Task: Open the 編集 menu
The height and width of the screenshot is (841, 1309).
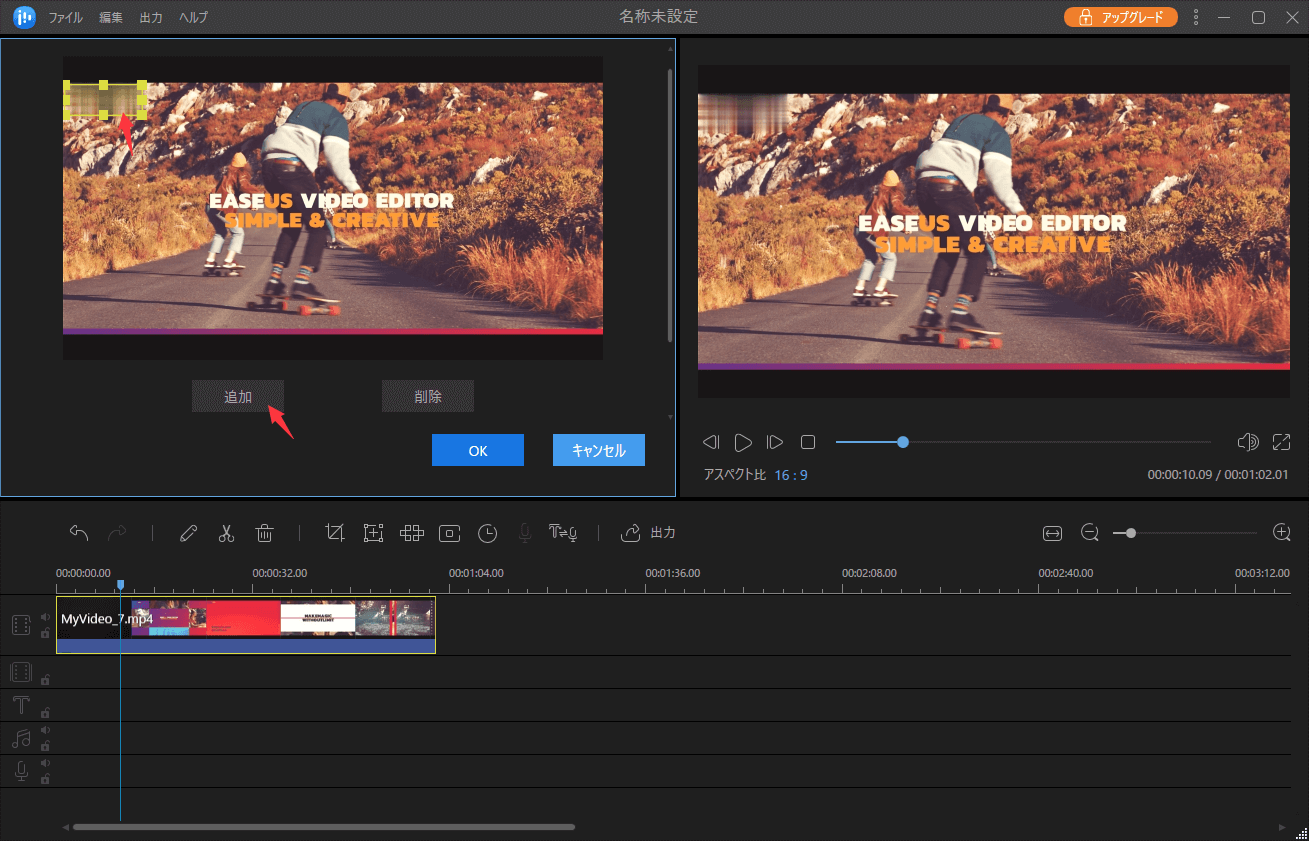Action: pos(111,18)
